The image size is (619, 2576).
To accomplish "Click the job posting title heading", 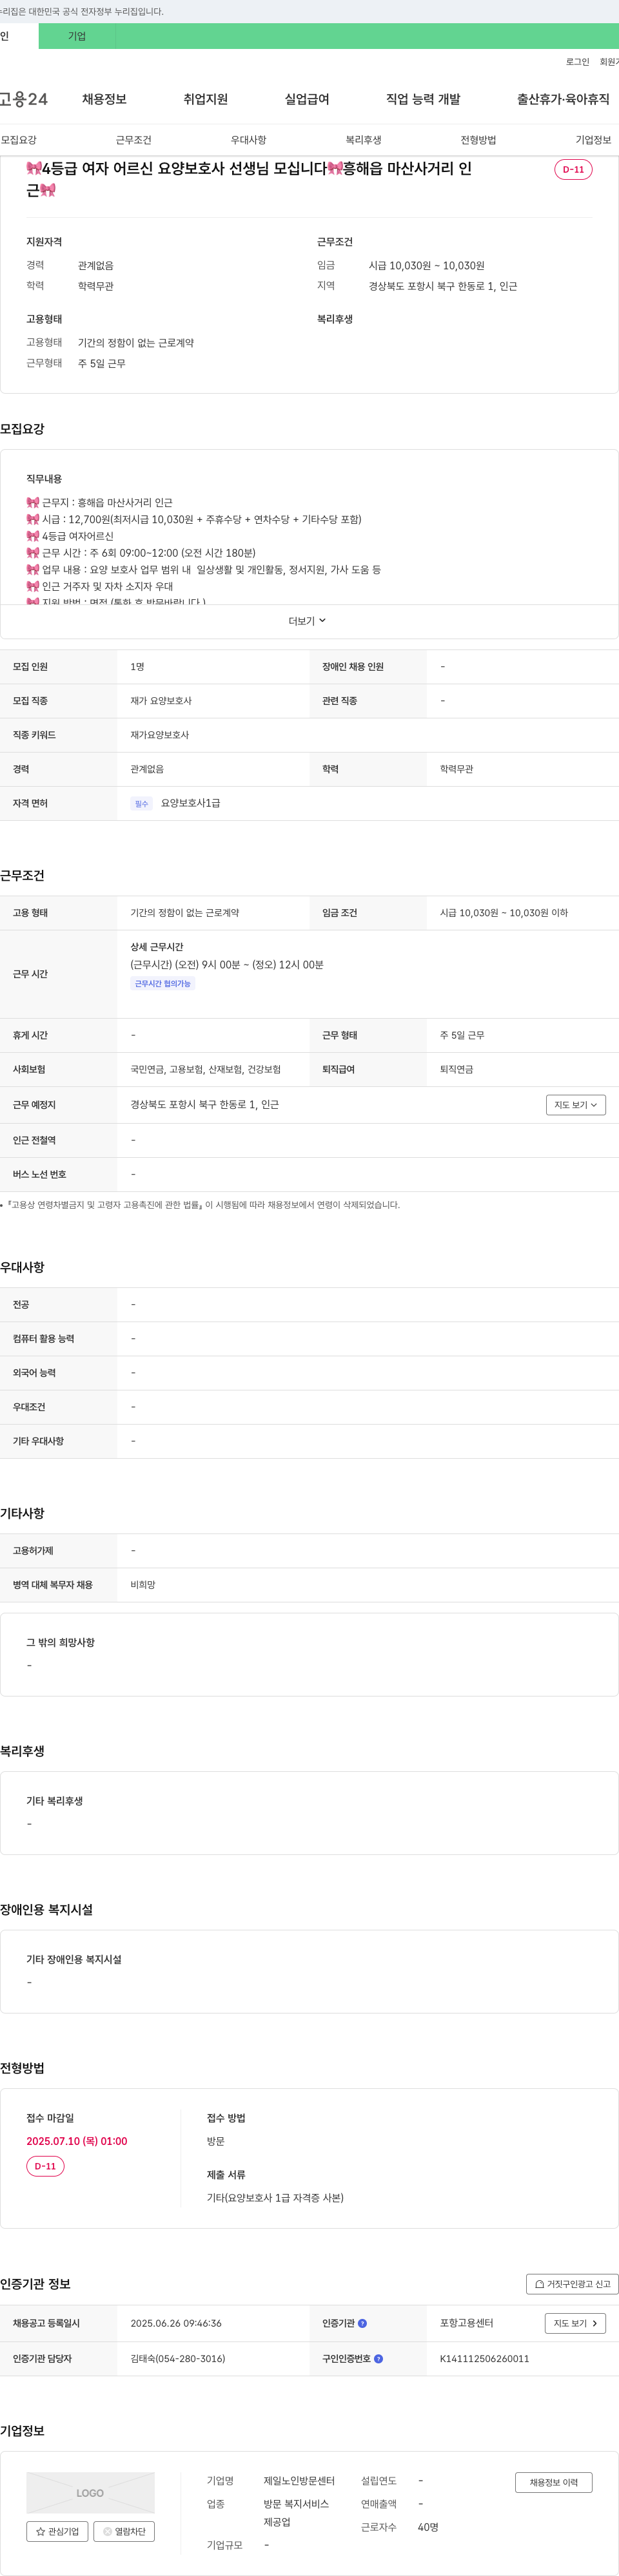I will (x=250, y=179).
